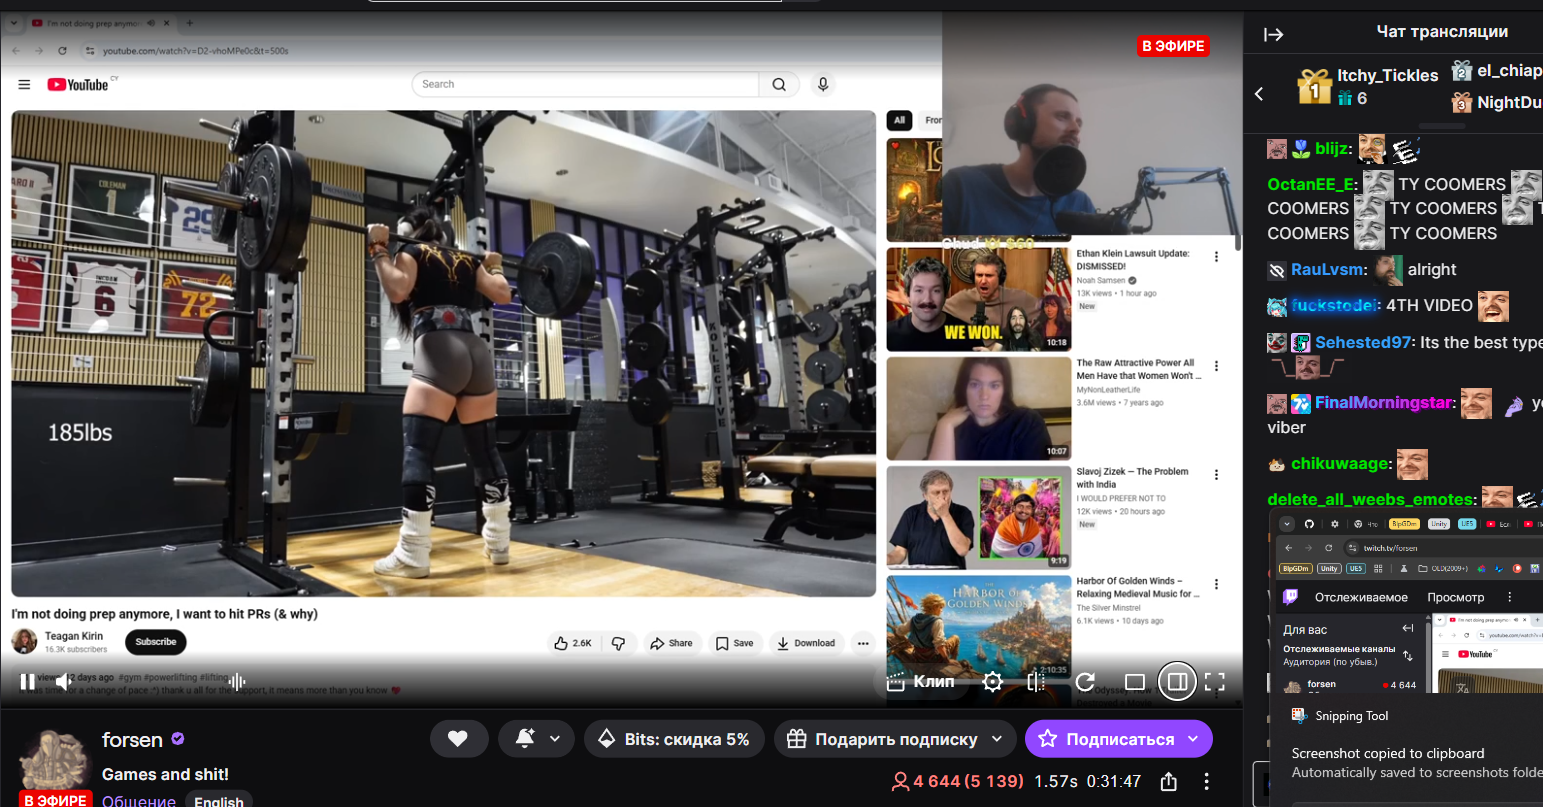Click username OctanEE_E in chat
The height and width of the screenshot is (807, 1543).
pyautogui.click(x=1311, y=184)
